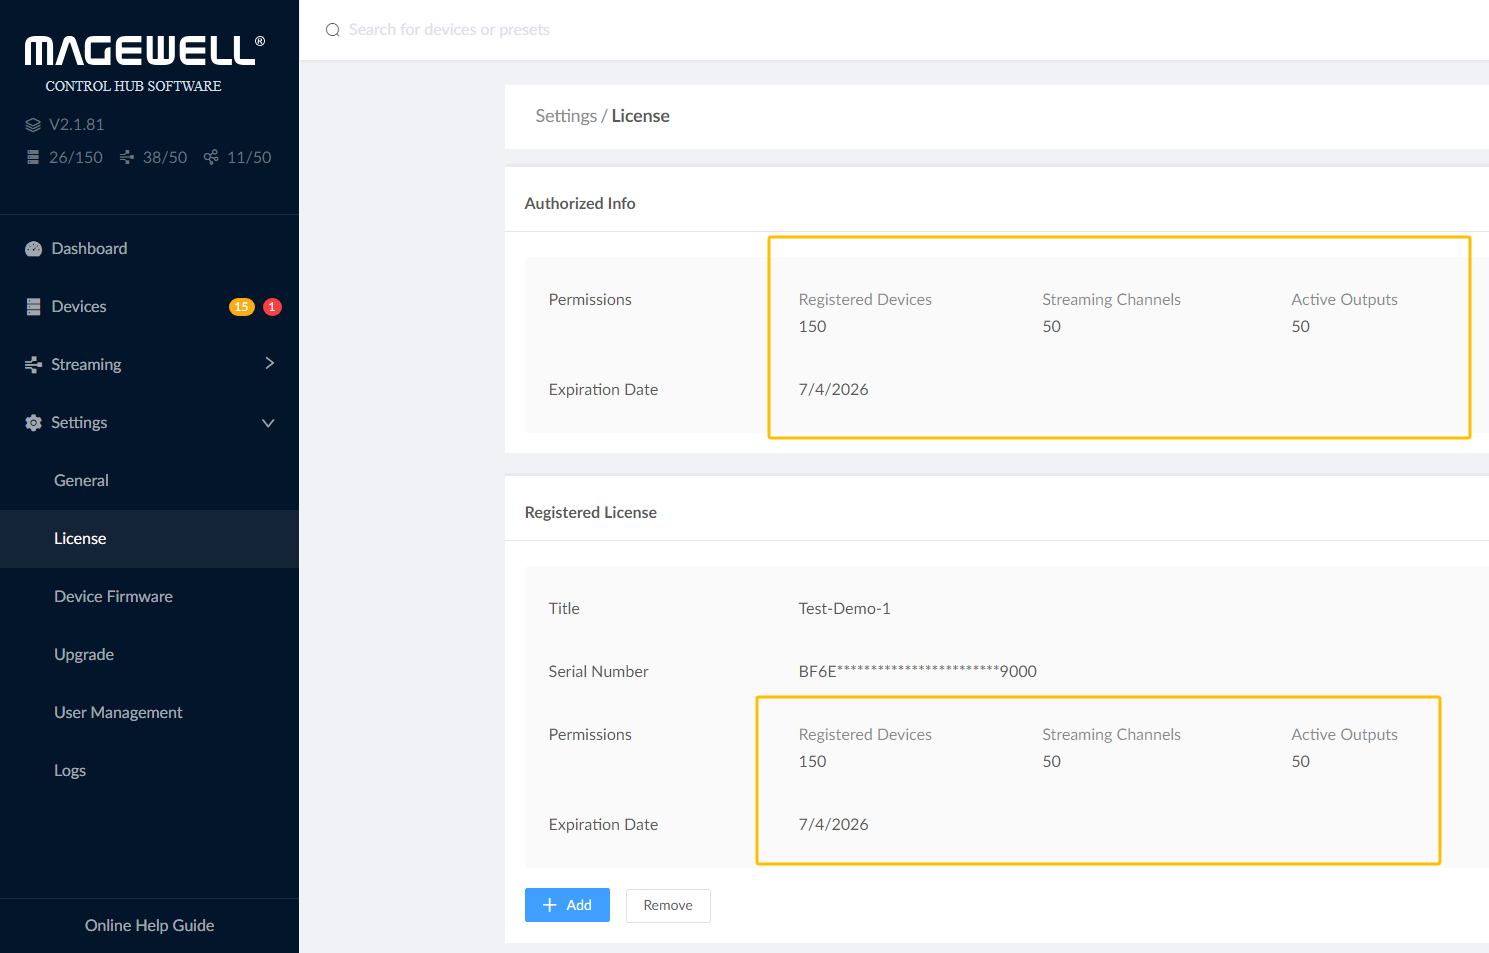Click the Dashboard gauge icon
The image size is (1489, 953).
point(34,249)
